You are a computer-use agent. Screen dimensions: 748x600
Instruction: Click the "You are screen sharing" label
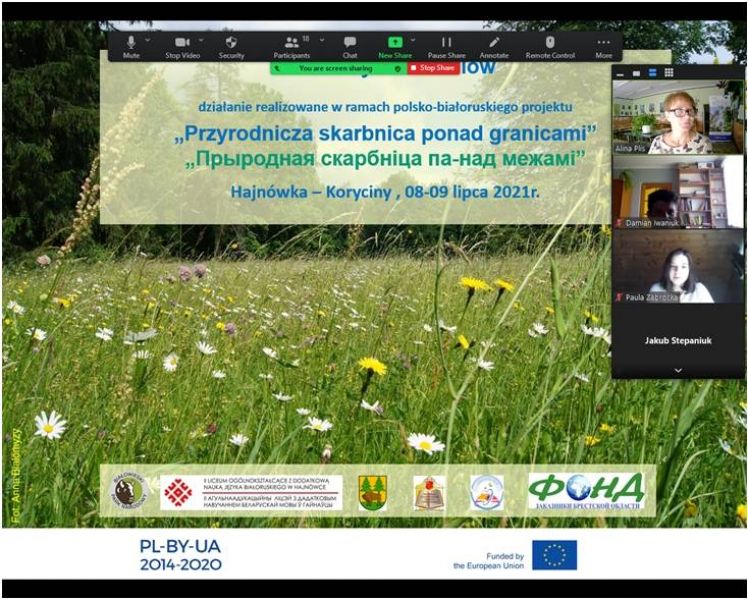coord(335,68)
